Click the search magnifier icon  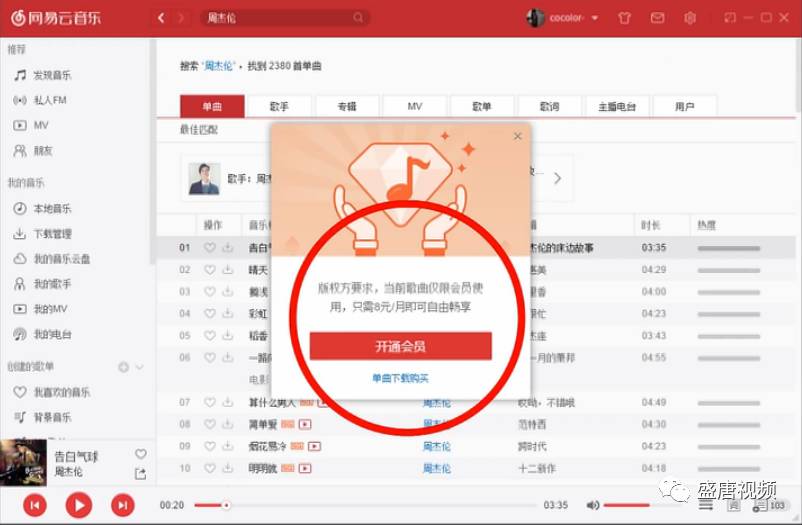coord(358,18)
